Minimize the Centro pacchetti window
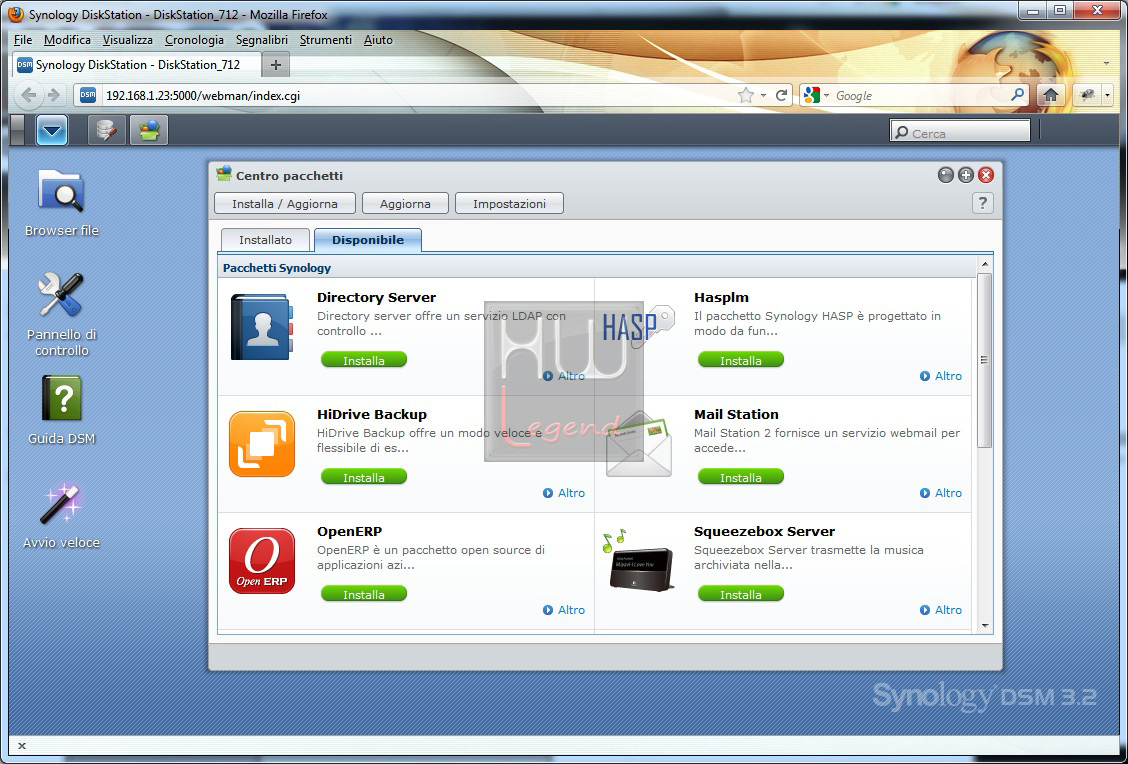The height and width of the screenshot is (764, 1128). (946, 175)
